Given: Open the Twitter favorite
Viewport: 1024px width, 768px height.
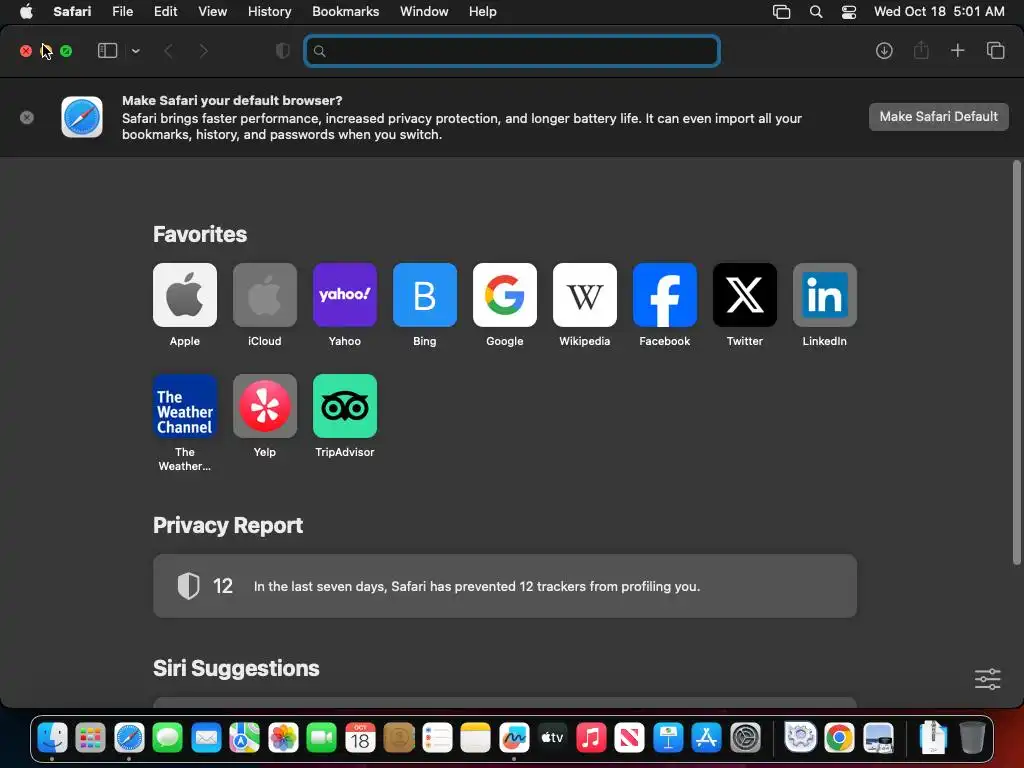Looking at the screenshot, I should point(744,295).
